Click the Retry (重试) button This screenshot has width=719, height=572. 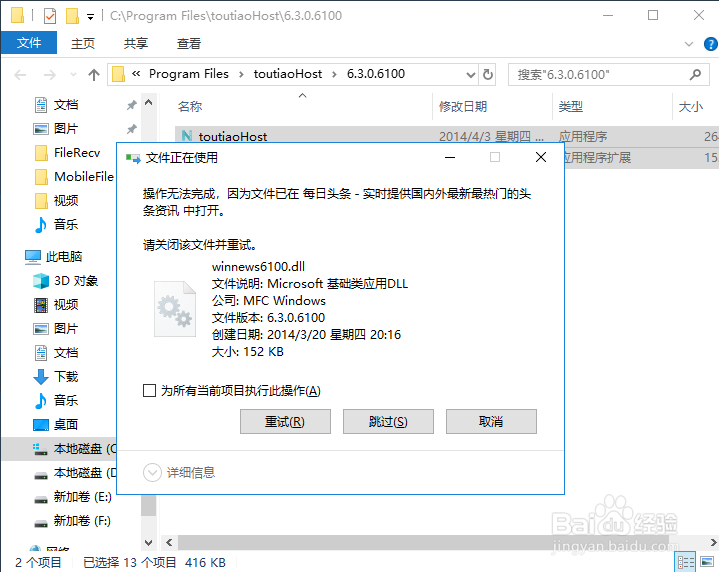coord(285,421)
